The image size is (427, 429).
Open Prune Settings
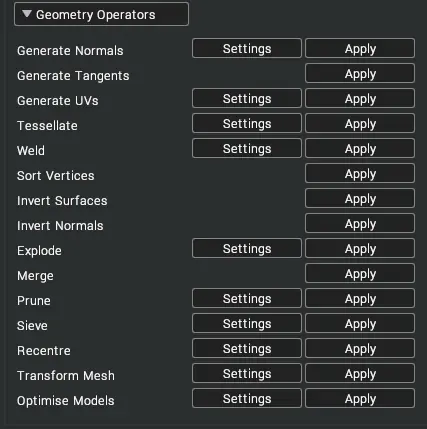tap(247, 298)
